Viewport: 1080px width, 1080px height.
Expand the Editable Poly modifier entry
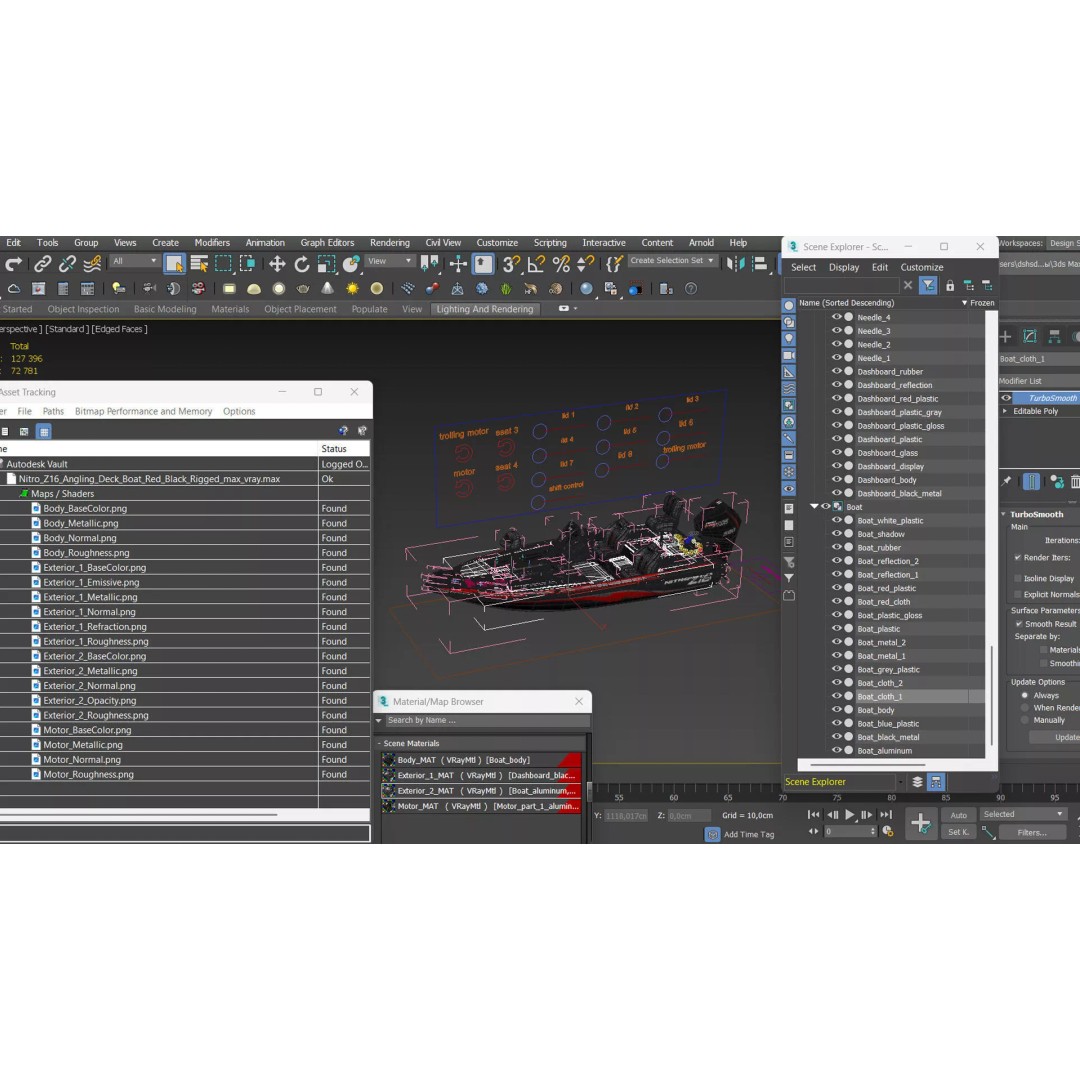point(1005,411)
